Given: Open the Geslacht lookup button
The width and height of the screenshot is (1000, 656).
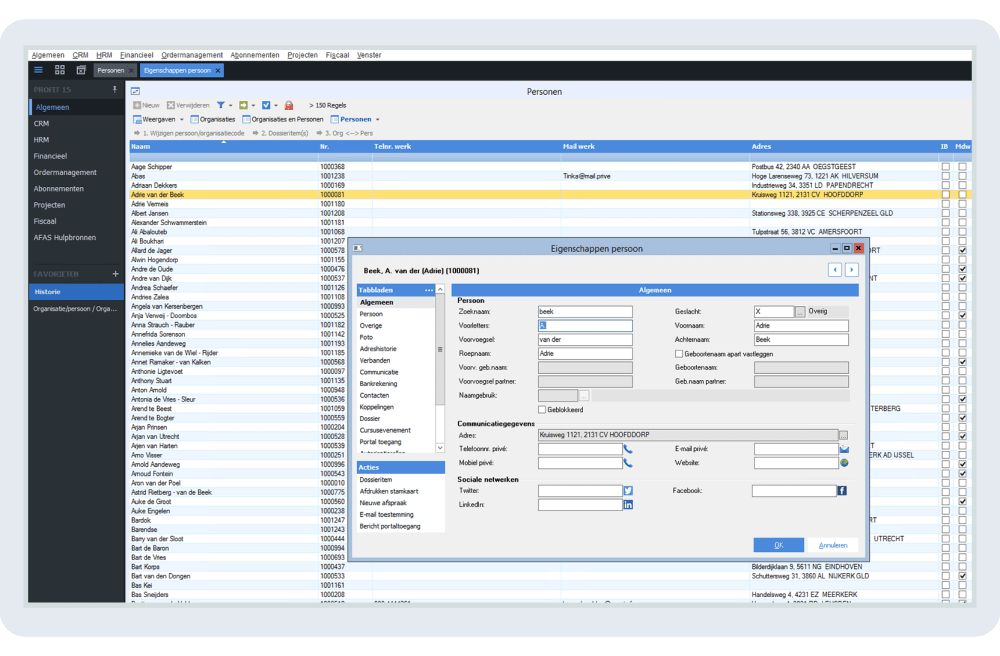Looking at the screenshot, I should click(799, 312).
